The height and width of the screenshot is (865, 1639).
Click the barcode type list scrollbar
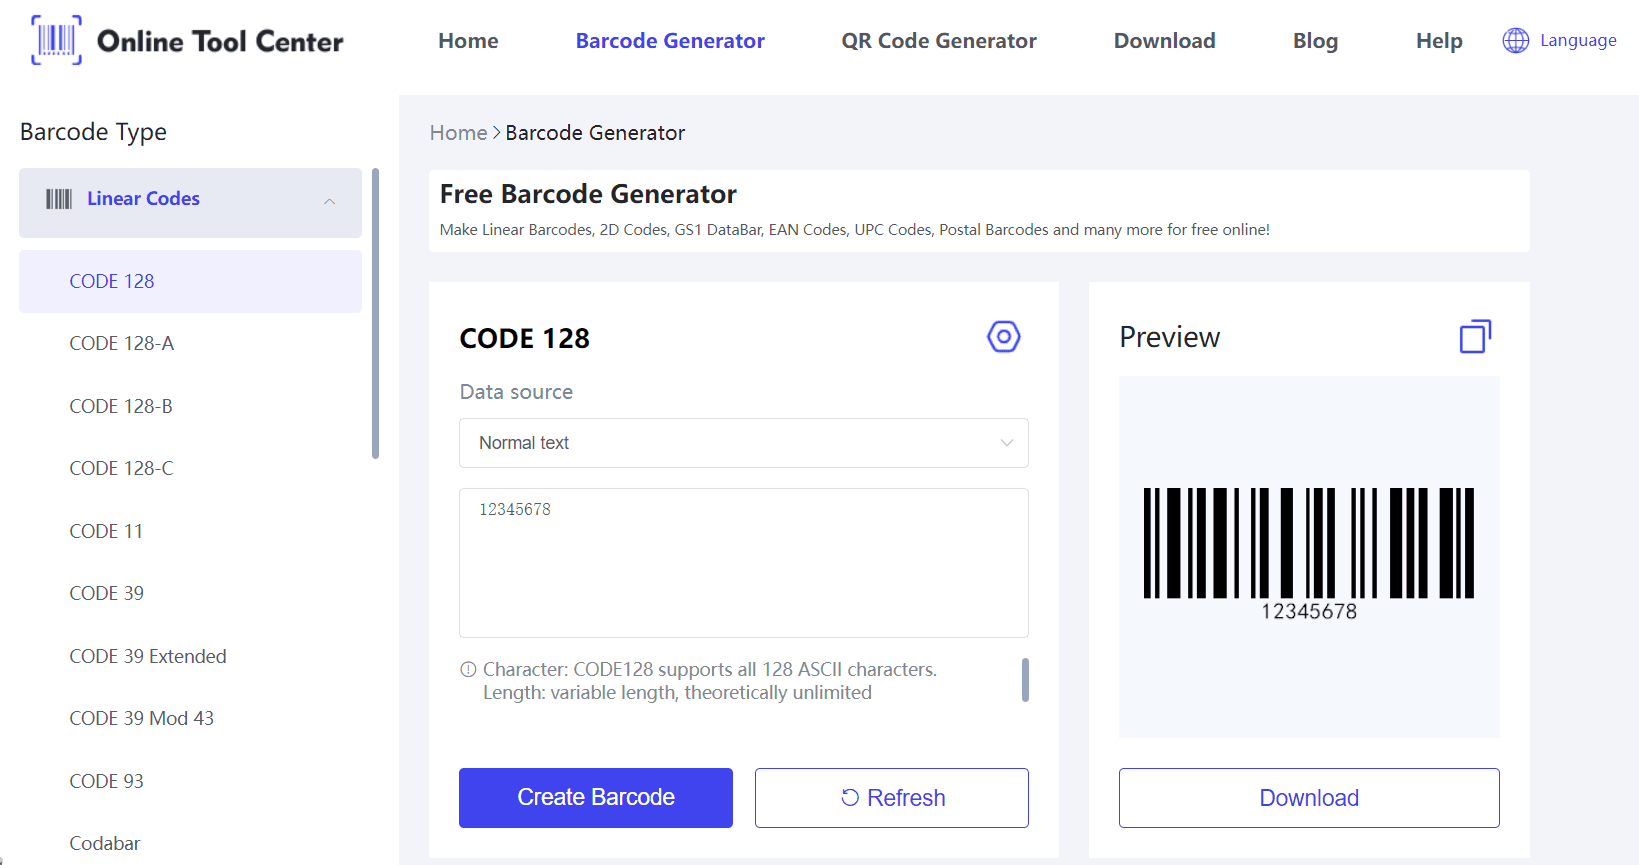click(376, 313)
